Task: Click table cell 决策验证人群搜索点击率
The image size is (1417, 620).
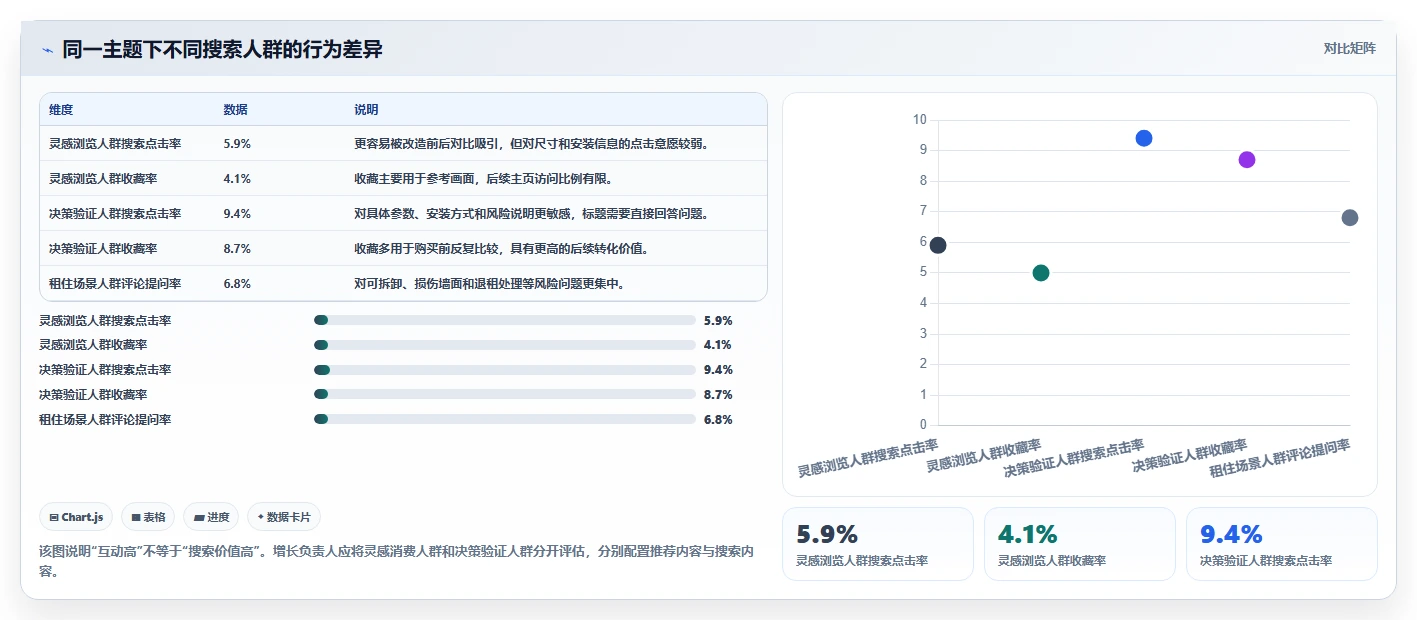Action: coord(115,213)
